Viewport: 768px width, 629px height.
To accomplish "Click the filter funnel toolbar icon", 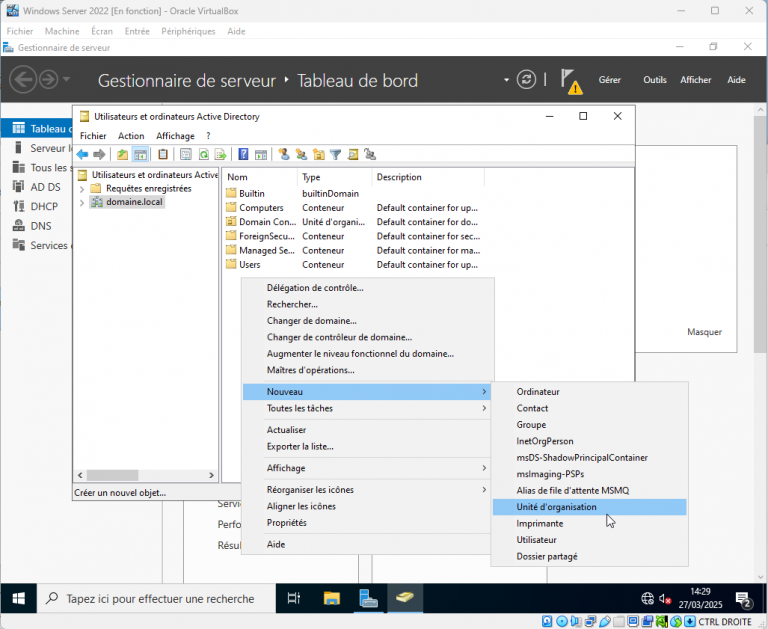I will click(336, 154).
